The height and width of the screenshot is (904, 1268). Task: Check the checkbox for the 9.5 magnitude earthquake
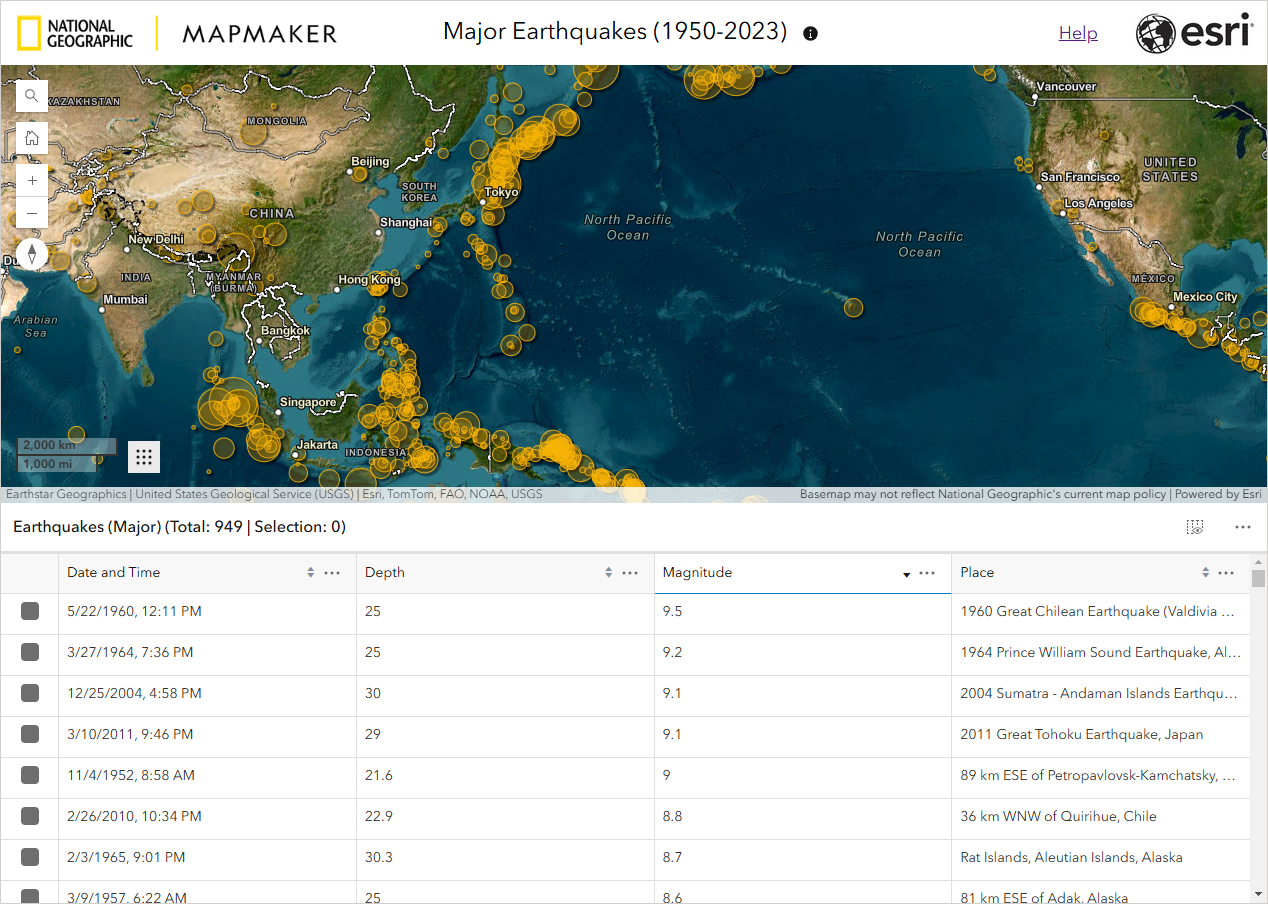pos(30,611)
